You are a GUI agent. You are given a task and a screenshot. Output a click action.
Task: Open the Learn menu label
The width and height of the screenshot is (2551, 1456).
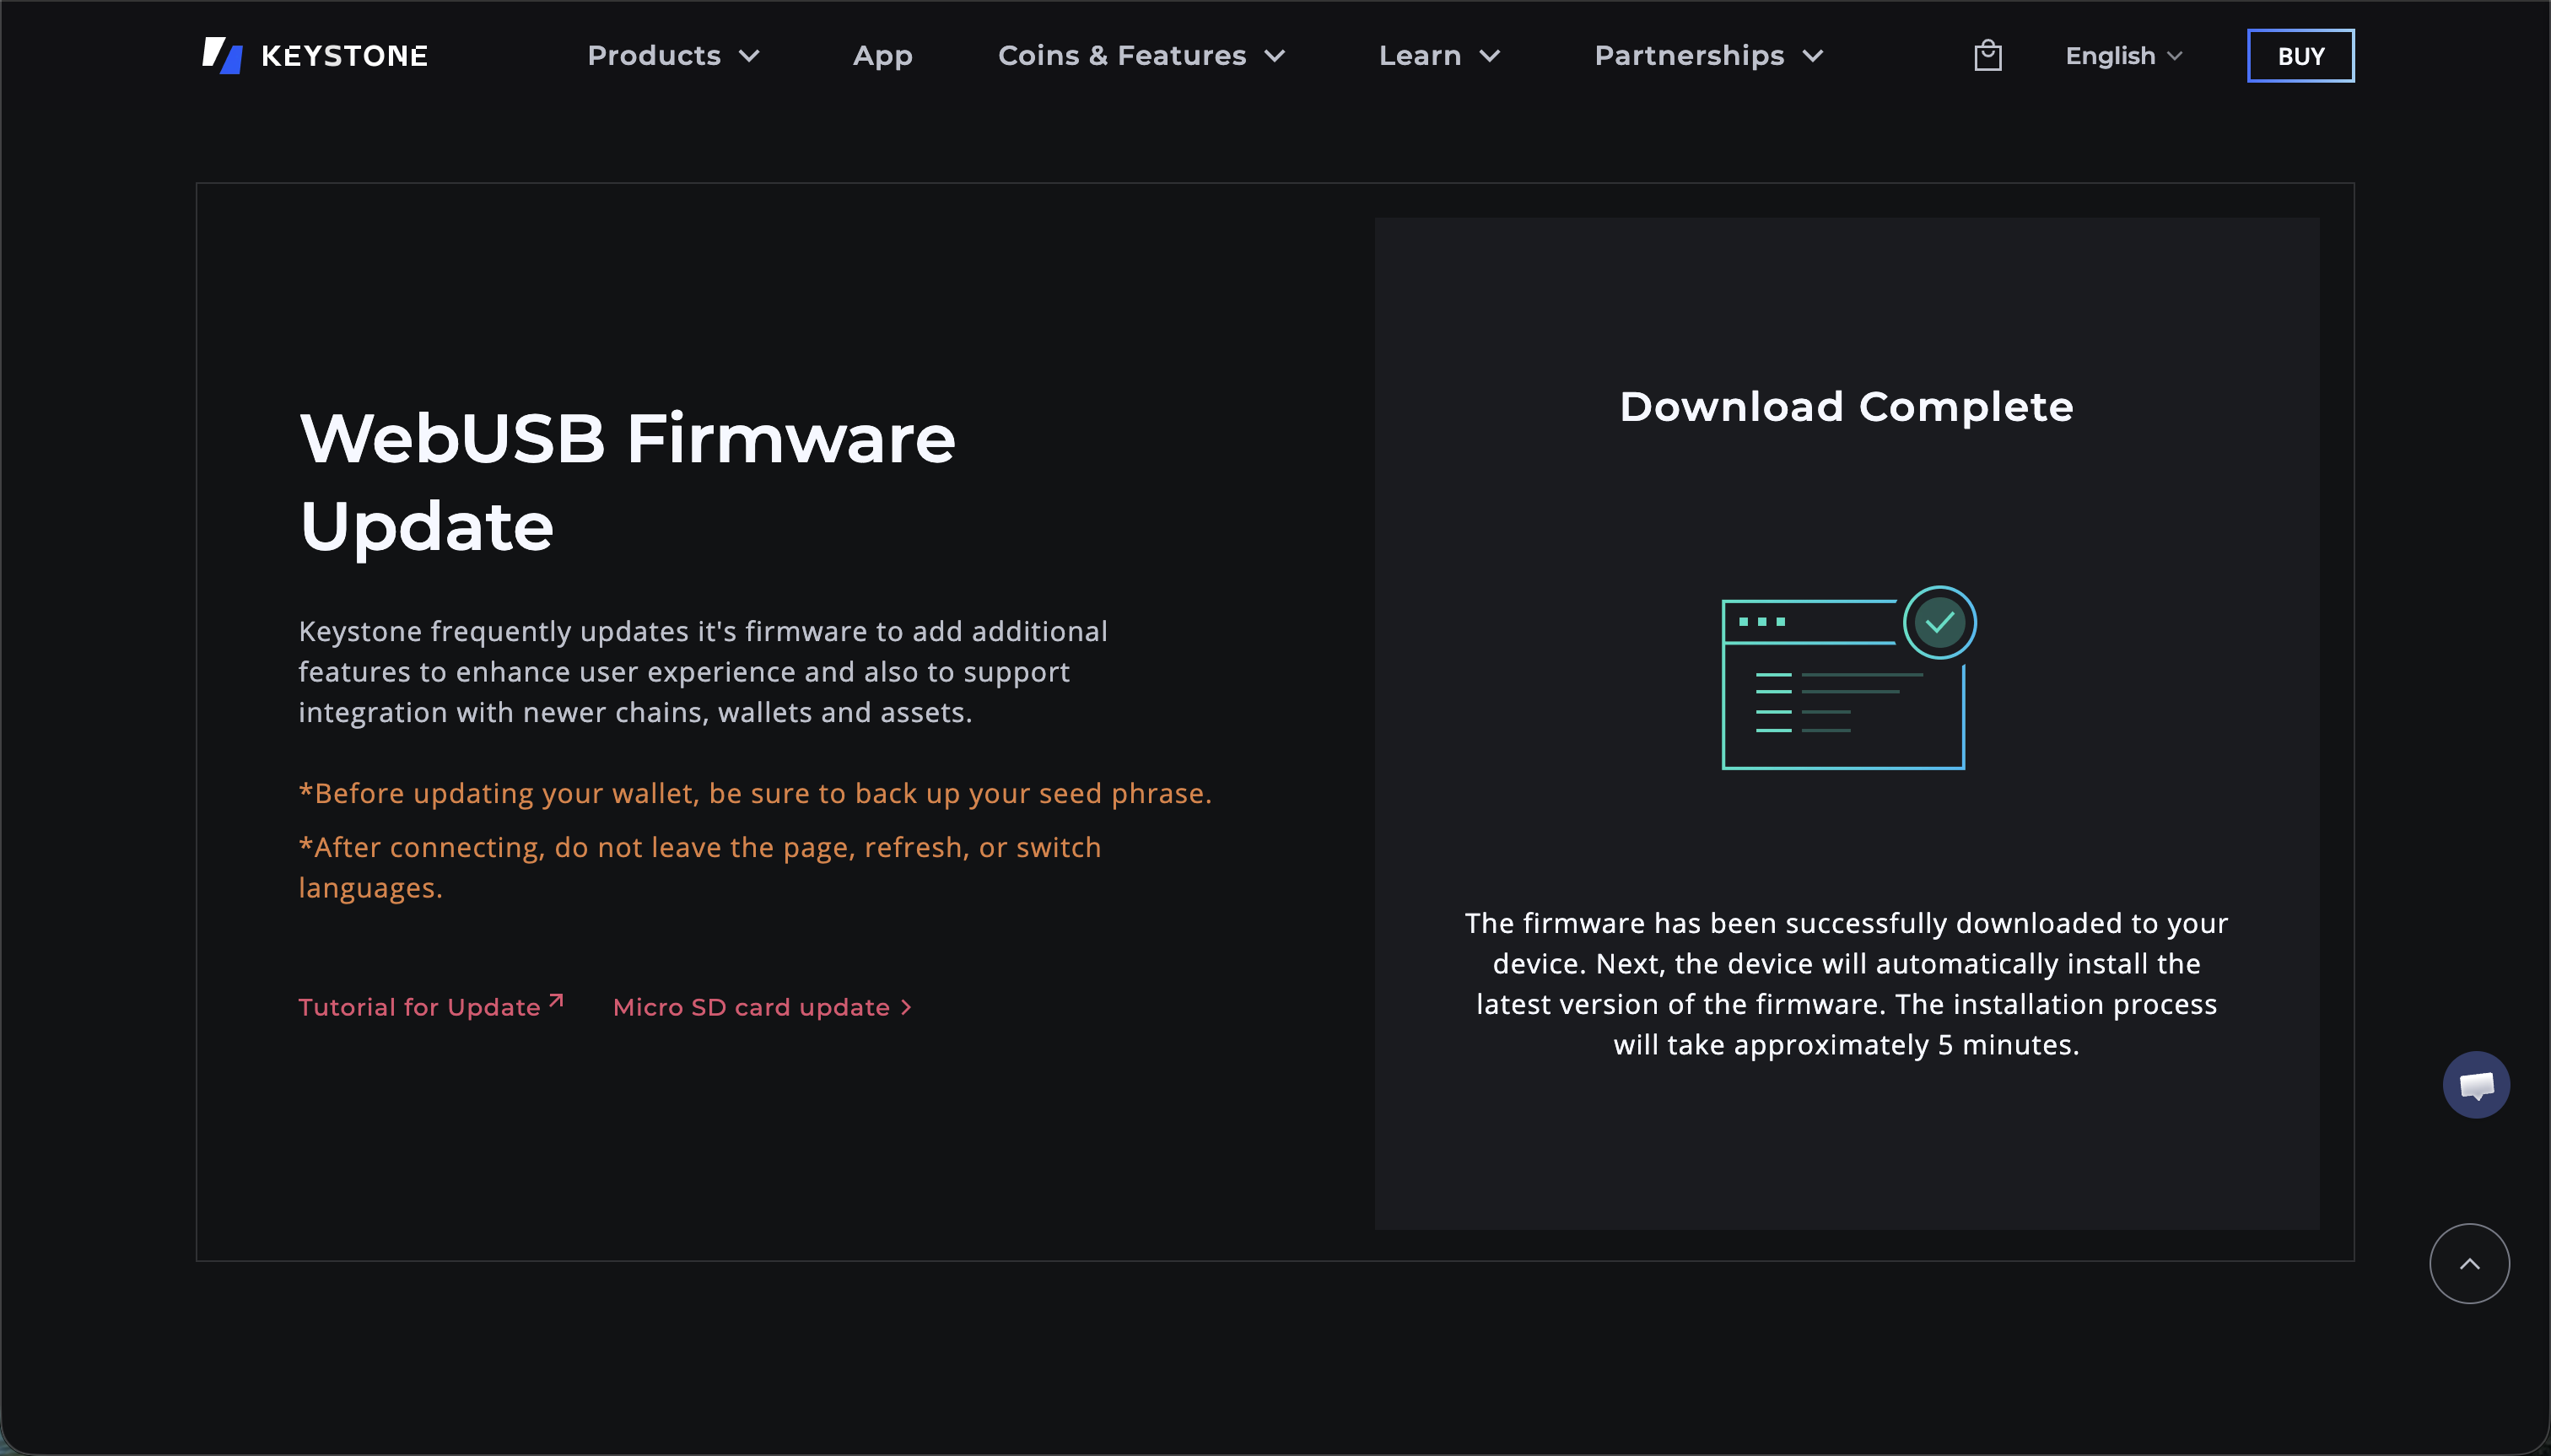tap(1420, 56)
